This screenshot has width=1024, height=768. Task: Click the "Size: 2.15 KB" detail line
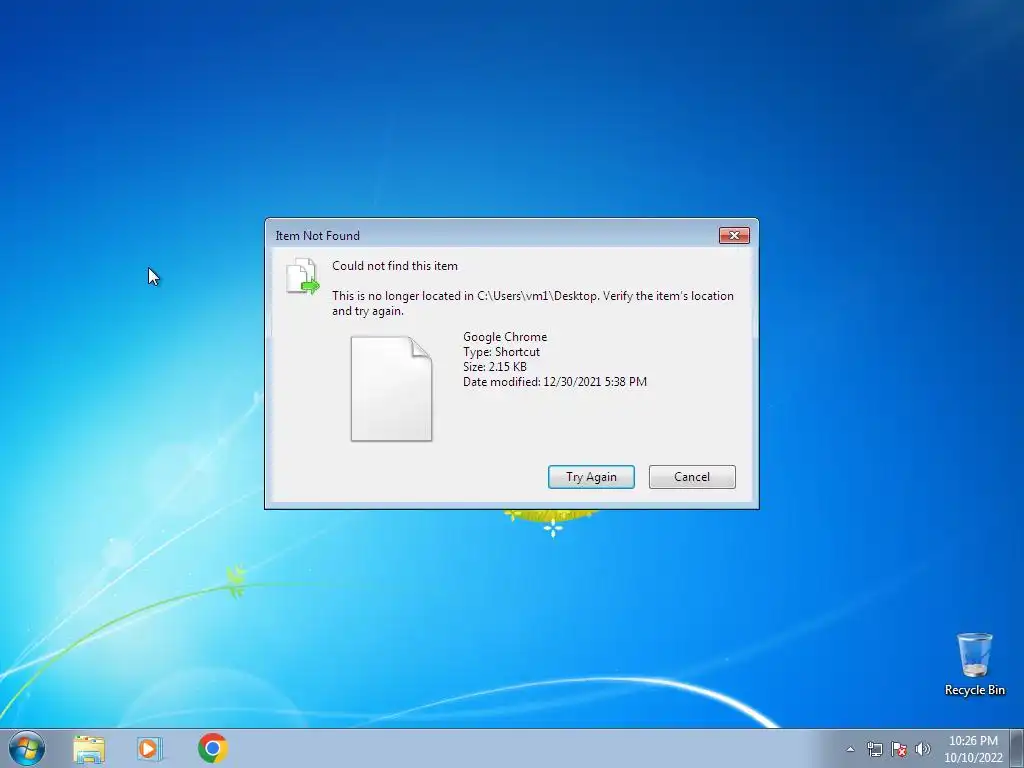494,367
